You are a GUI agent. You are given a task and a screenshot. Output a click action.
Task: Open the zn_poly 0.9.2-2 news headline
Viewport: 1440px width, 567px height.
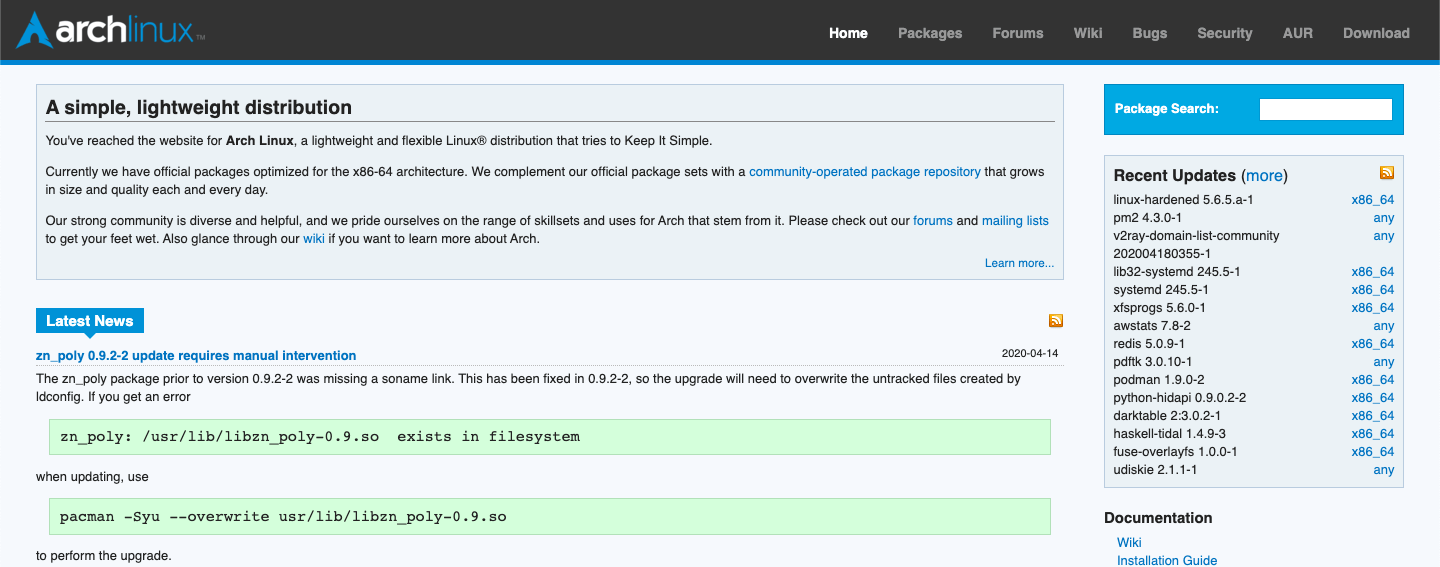(196, 356)
